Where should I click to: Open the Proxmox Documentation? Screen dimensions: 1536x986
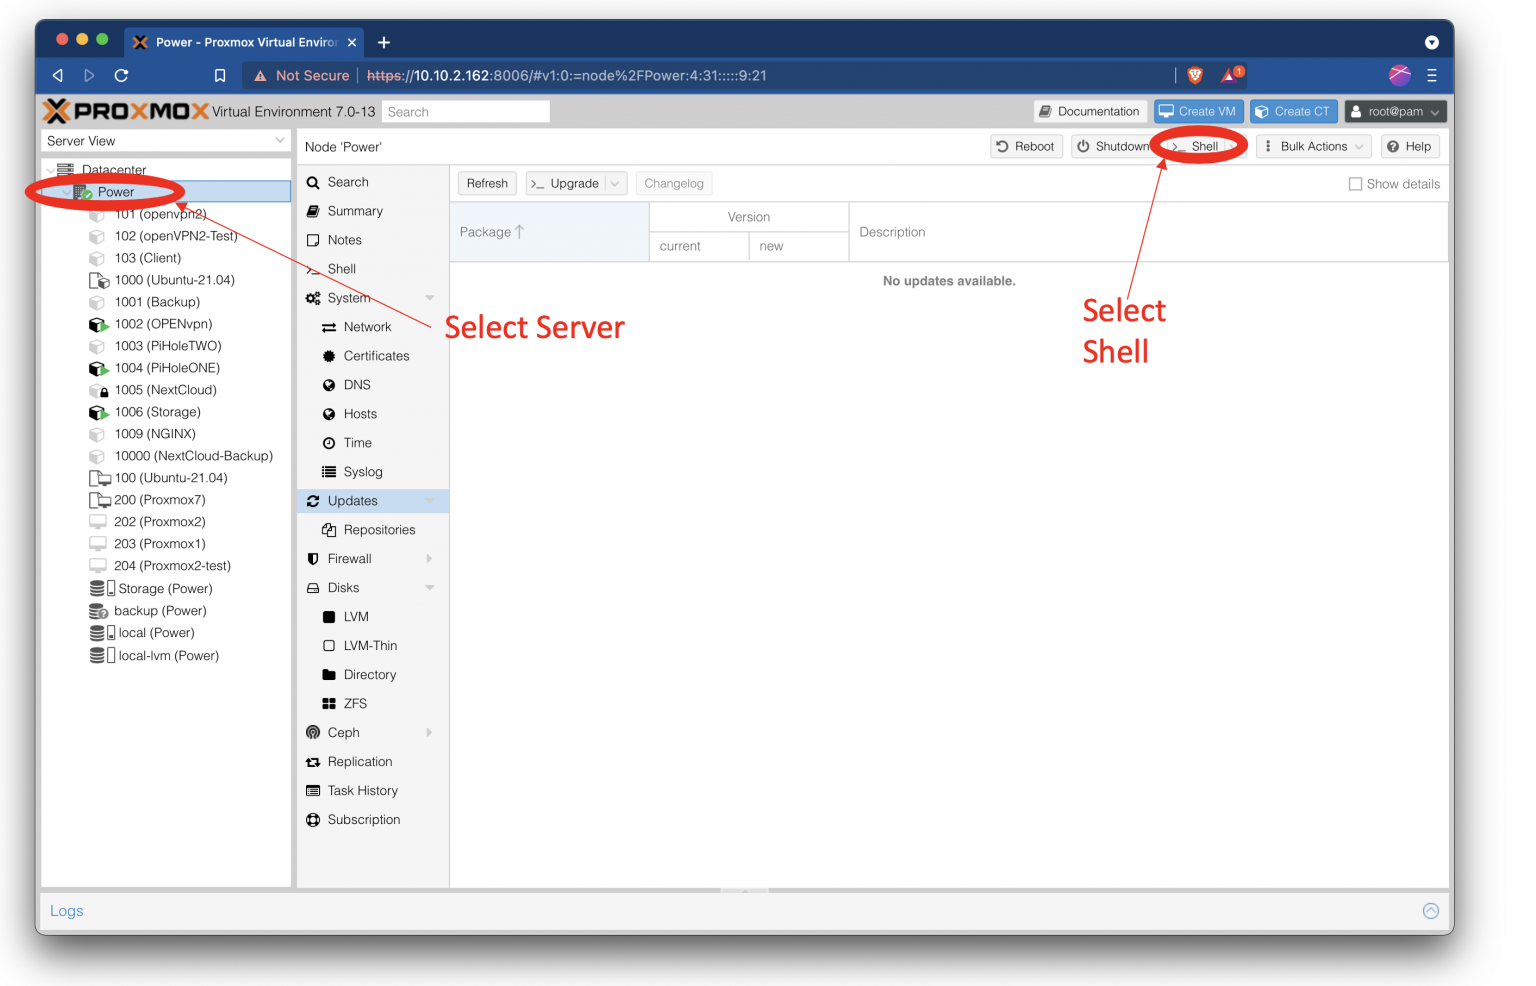(x=1089, y=111)
